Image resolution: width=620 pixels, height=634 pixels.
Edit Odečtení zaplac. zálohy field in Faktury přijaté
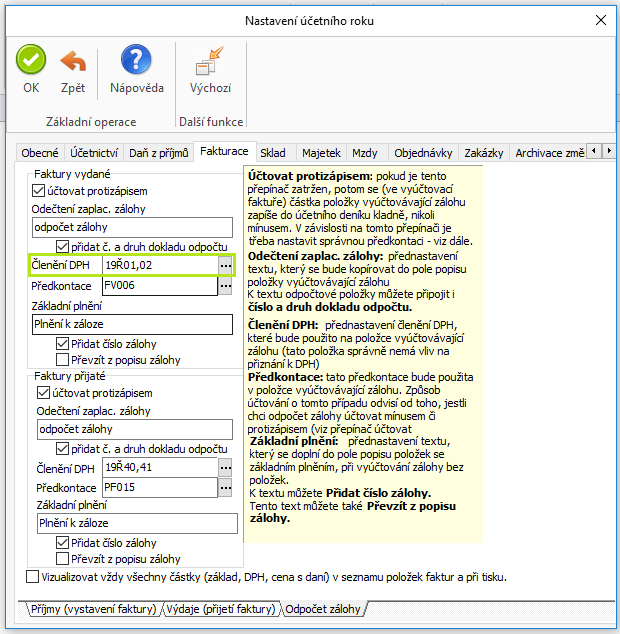pyautogui.click(x=135, y=429)
